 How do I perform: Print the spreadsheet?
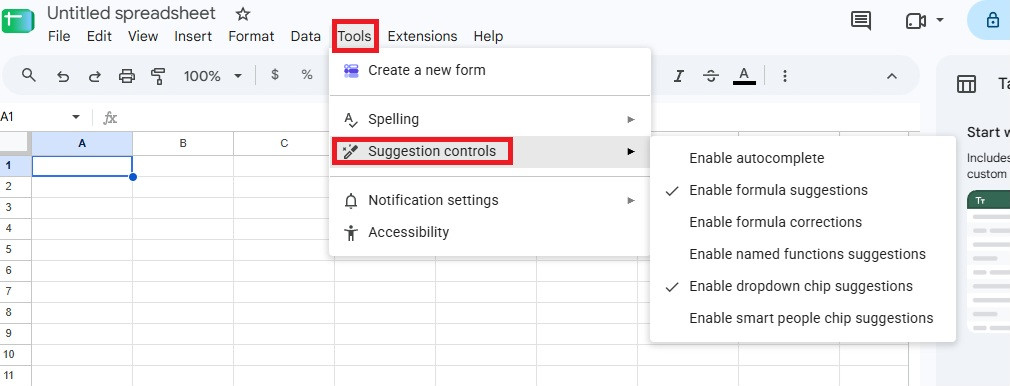pyautogui.click(x=127, y=77)
